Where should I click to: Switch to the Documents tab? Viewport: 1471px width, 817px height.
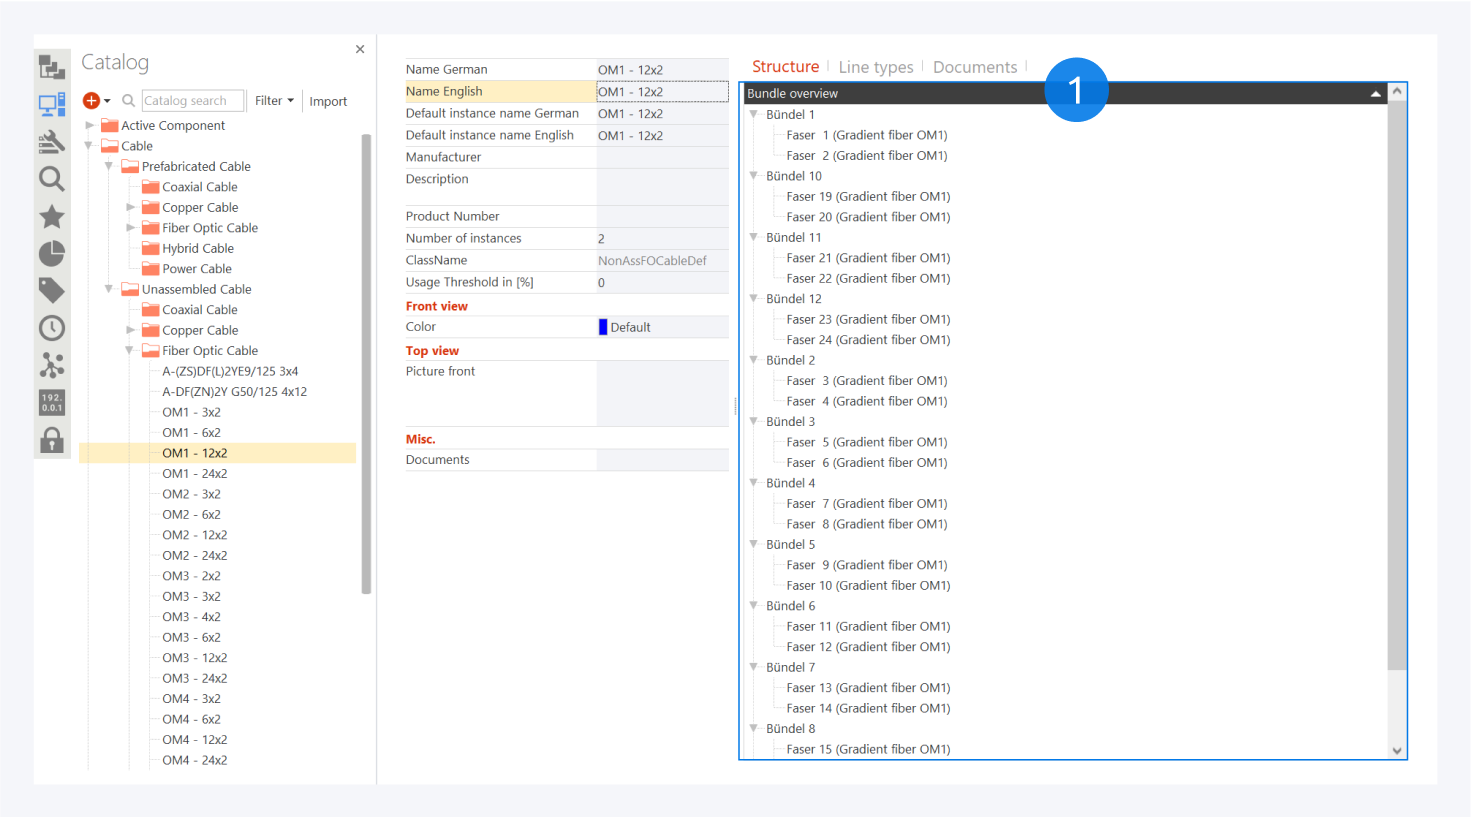[974, 67]
